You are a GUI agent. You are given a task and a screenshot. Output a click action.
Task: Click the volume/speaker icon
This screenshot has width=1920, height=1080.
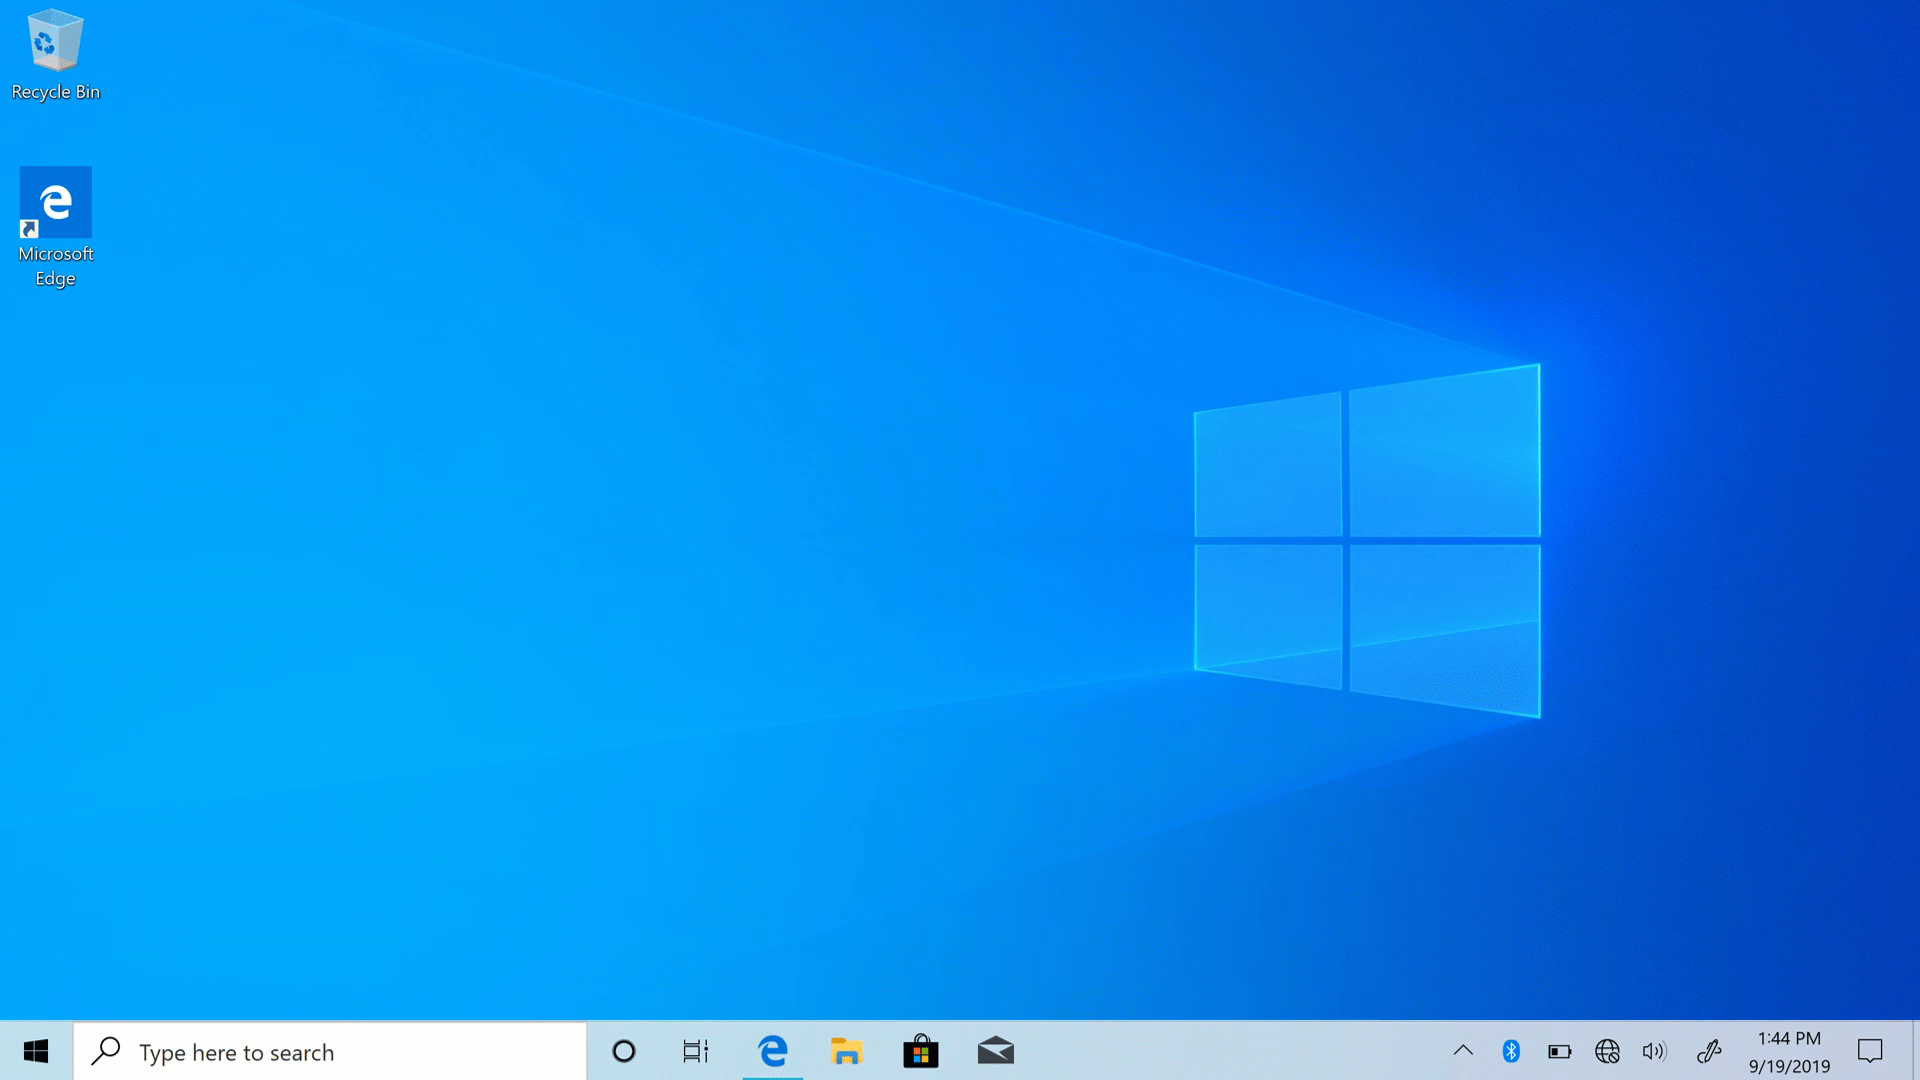click(1655, 1051)
